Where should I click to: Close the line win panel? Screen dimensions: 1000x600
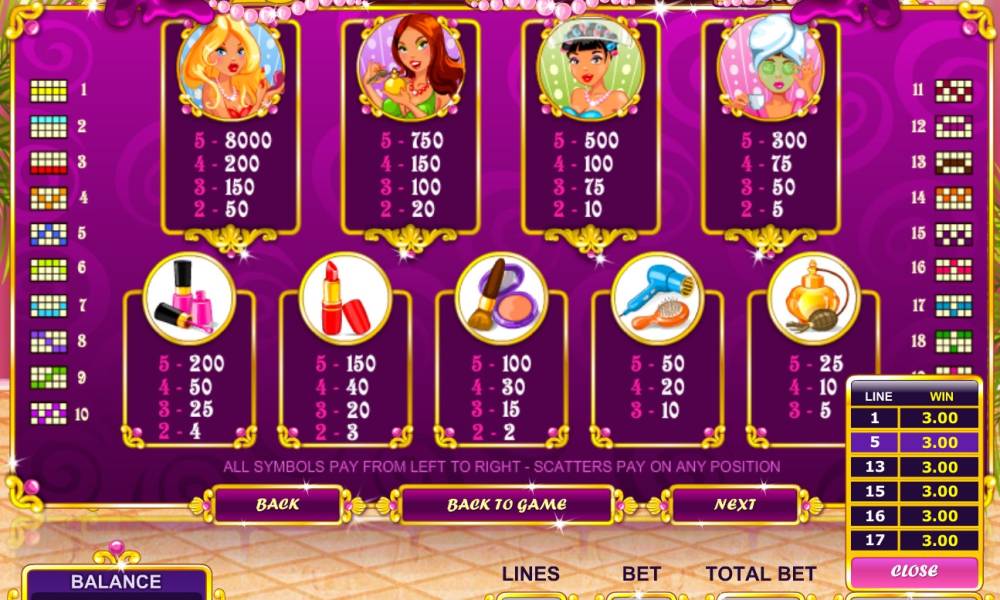click(915, 571)
